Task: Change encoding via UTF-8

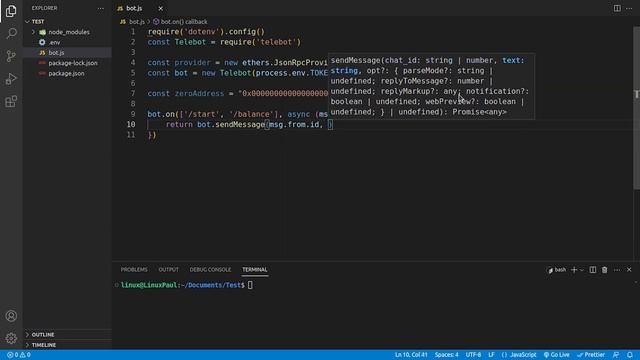Action: [473, 355]
